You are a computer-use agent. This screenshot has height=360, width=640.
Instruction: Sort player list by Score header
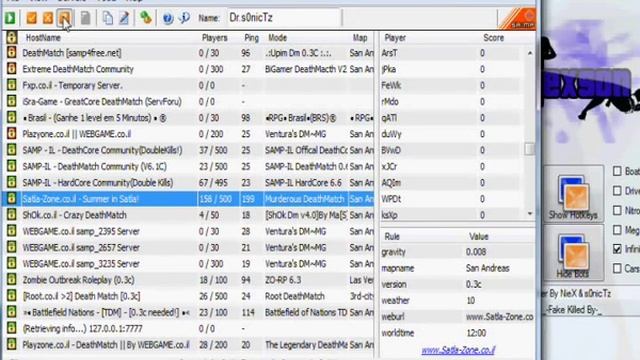[x=493, y=38]
